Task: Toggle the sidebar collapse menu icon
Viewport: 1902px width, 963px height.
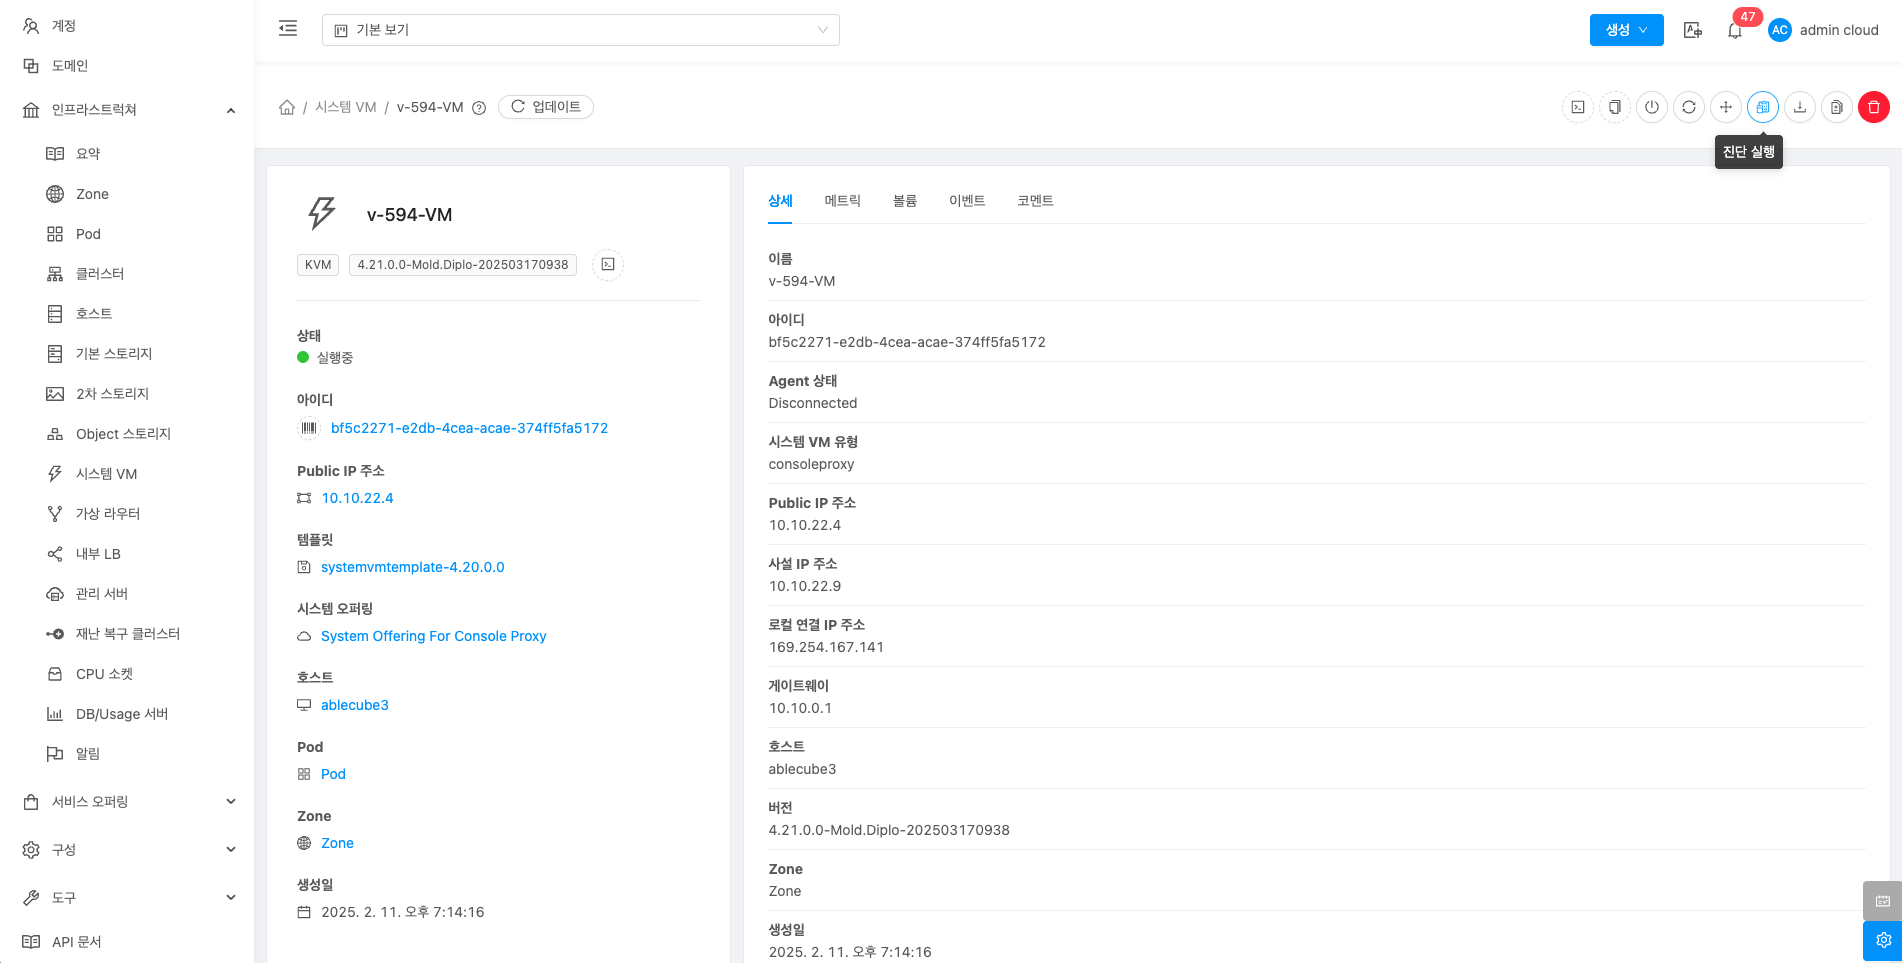Action: (288, 29)
